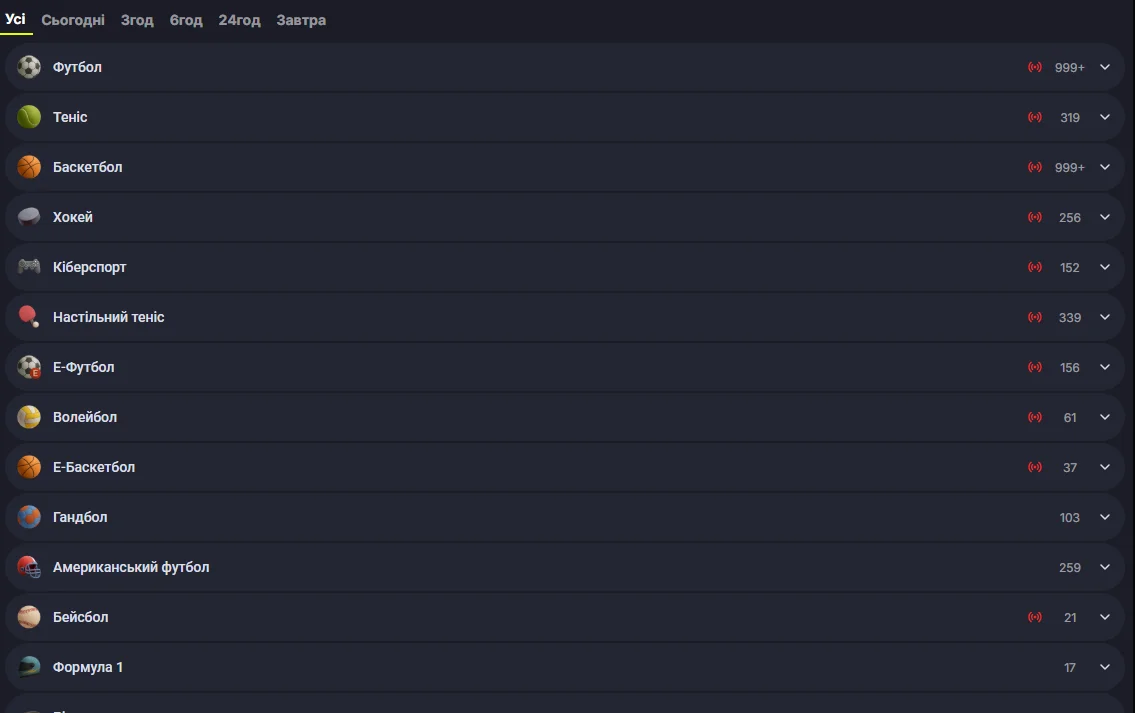Click the ping-pong paddle icon for Настільний теніс
This screenshot has height=713, width=1135.
(29, 317)
